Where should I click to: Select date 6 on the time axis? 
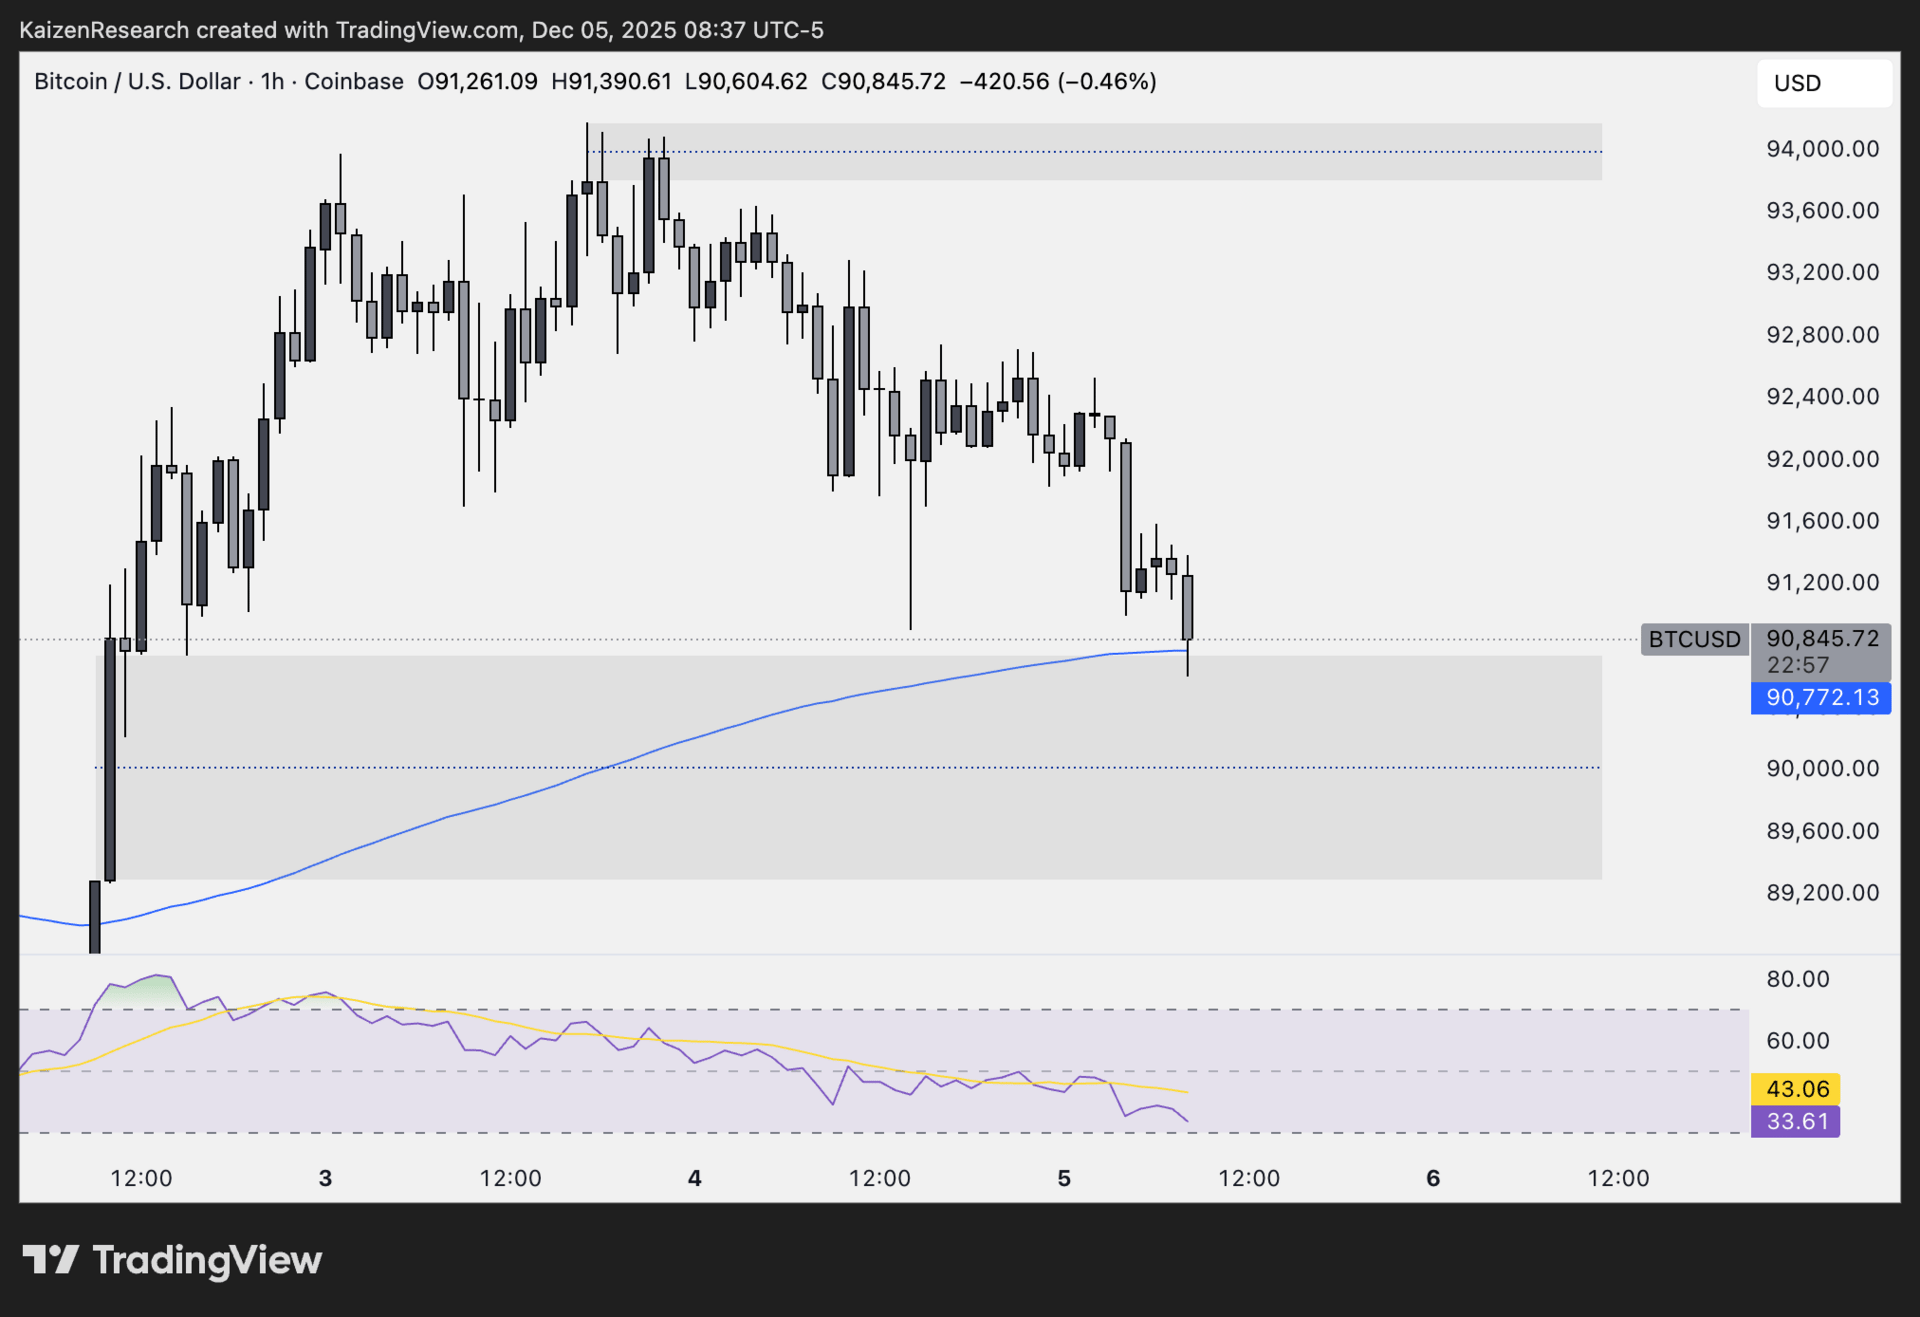tap(1433, 1178)
